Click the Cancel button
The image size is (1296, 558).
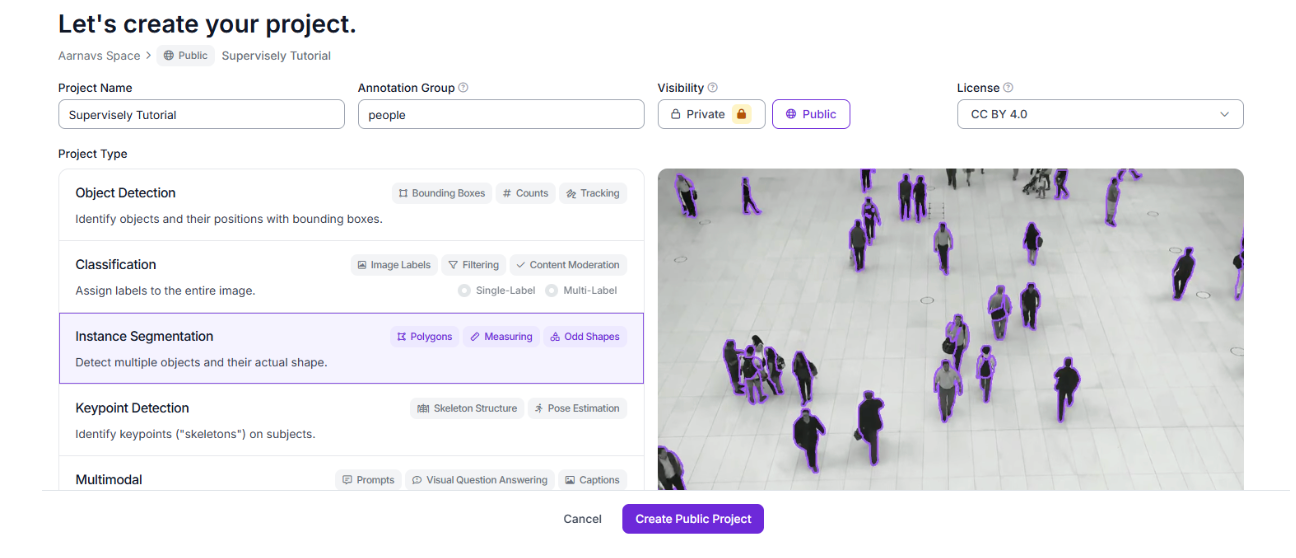tap(583, 519)
